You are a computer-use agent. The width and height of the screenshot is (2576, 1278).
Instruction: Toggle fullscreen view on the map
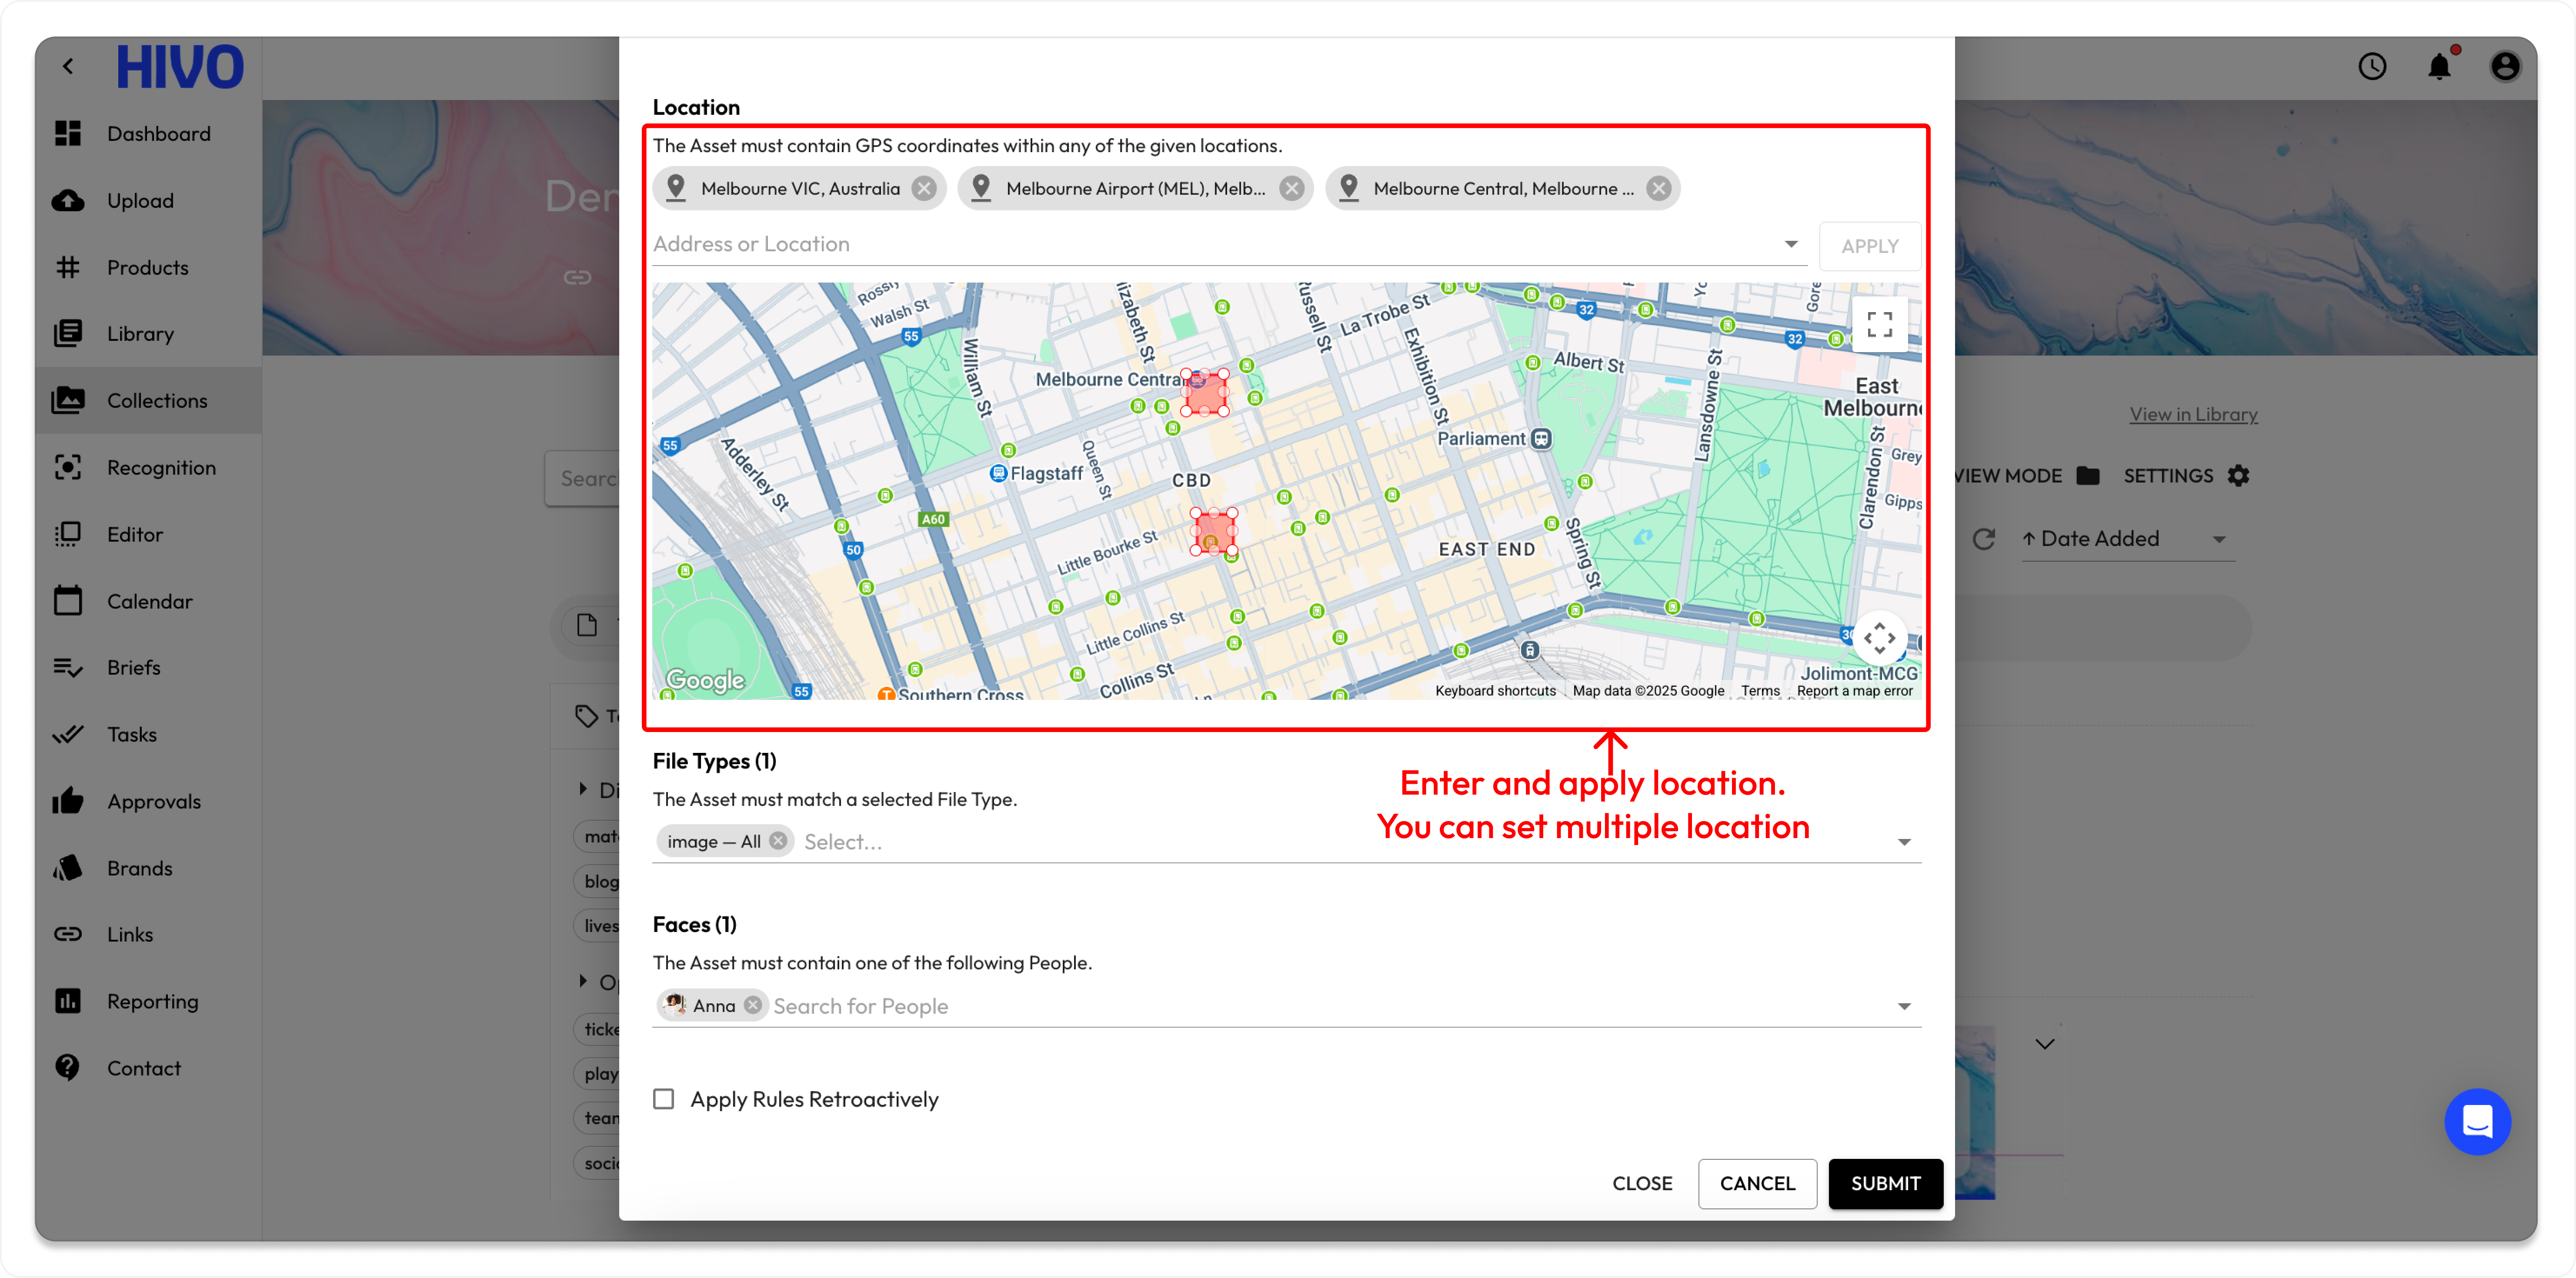[x=1879, y=324]
